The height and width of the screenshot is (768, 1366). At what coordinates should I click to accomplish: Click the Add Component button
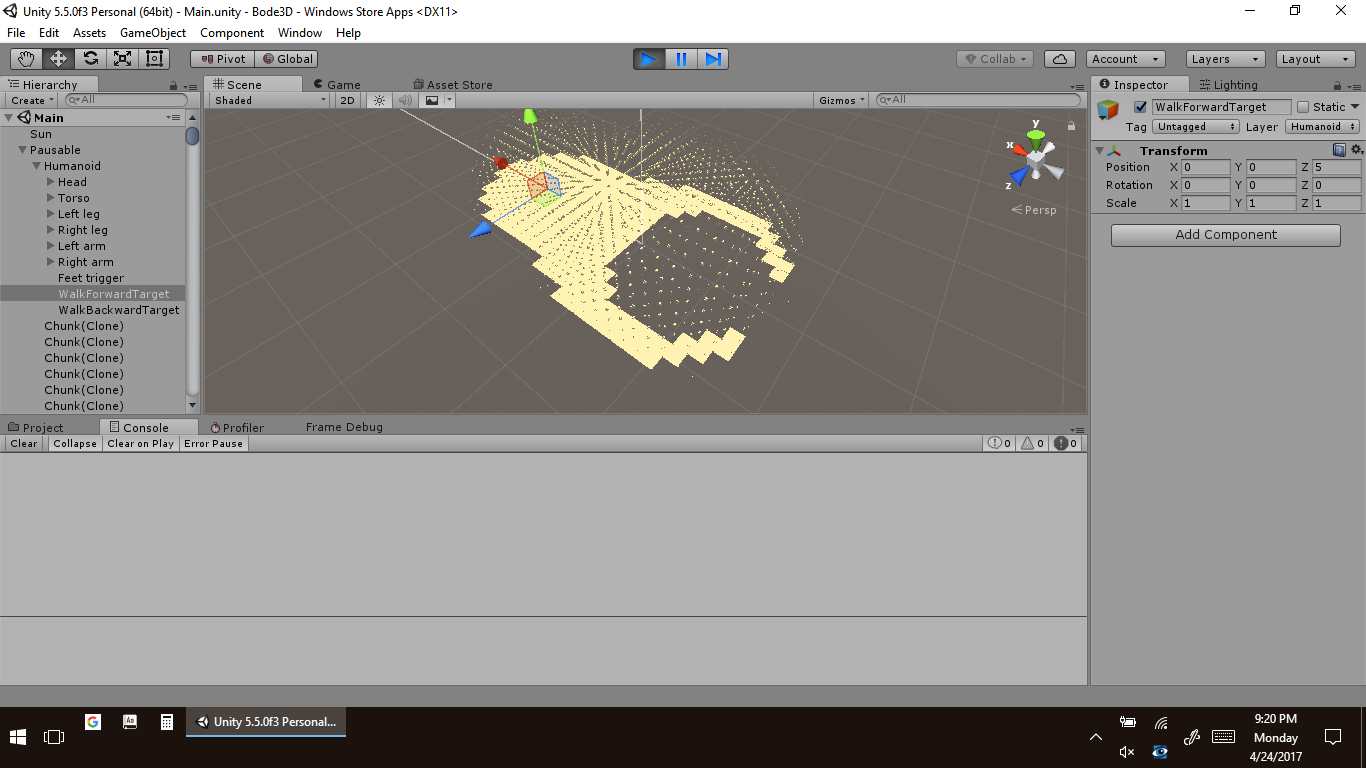tap(1225, 235)
